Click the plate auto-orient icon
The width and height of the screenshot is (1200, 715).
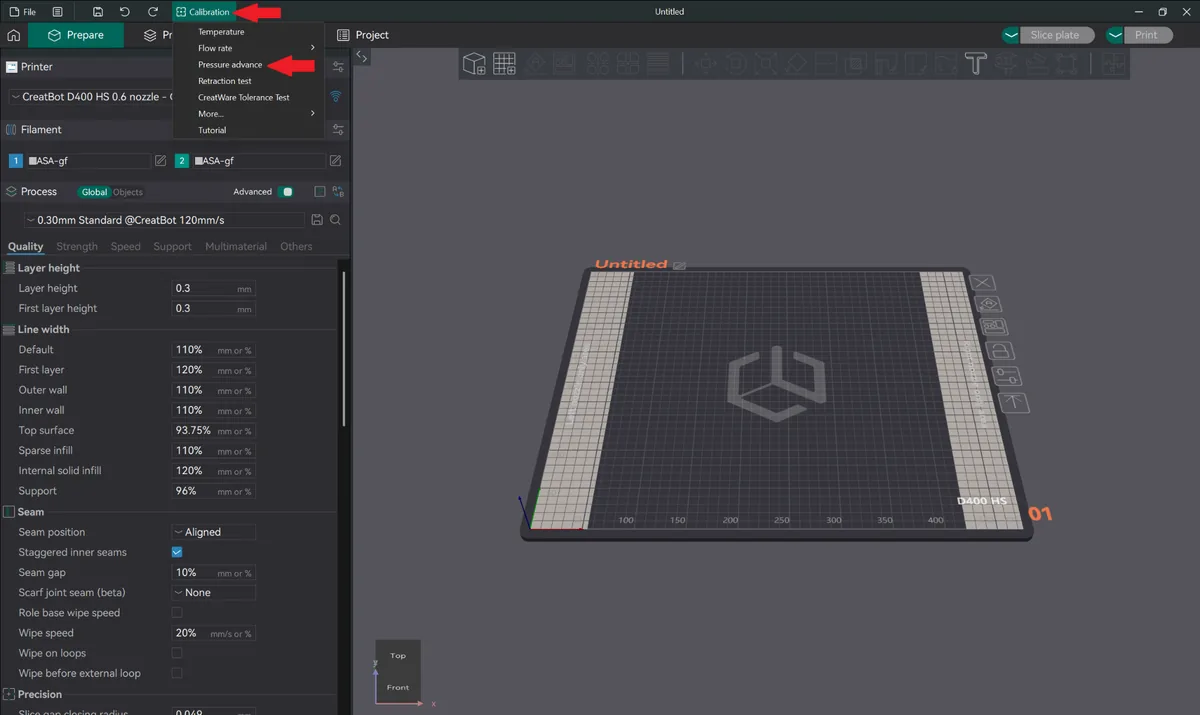(x=988, y=304)
